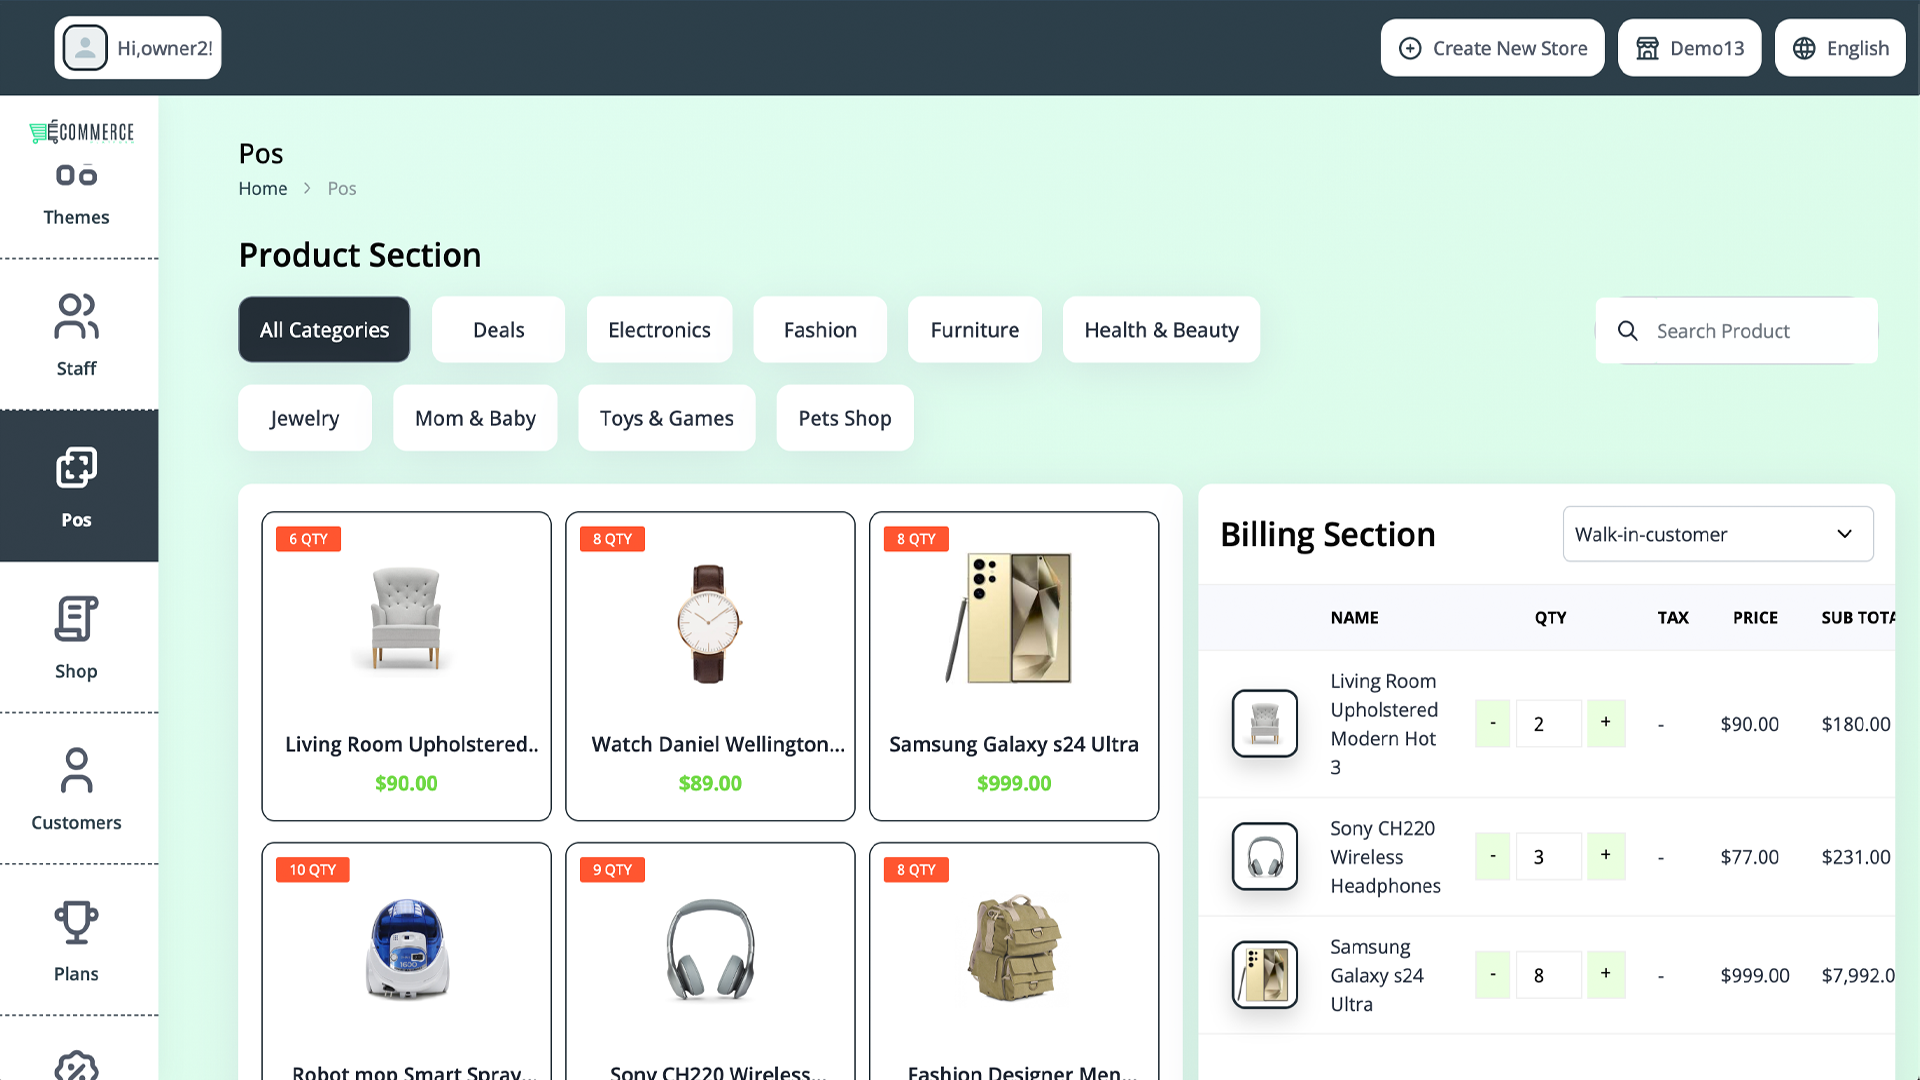Click the 9 QTY badge
1920x1080 pixels.
(612, 869)
